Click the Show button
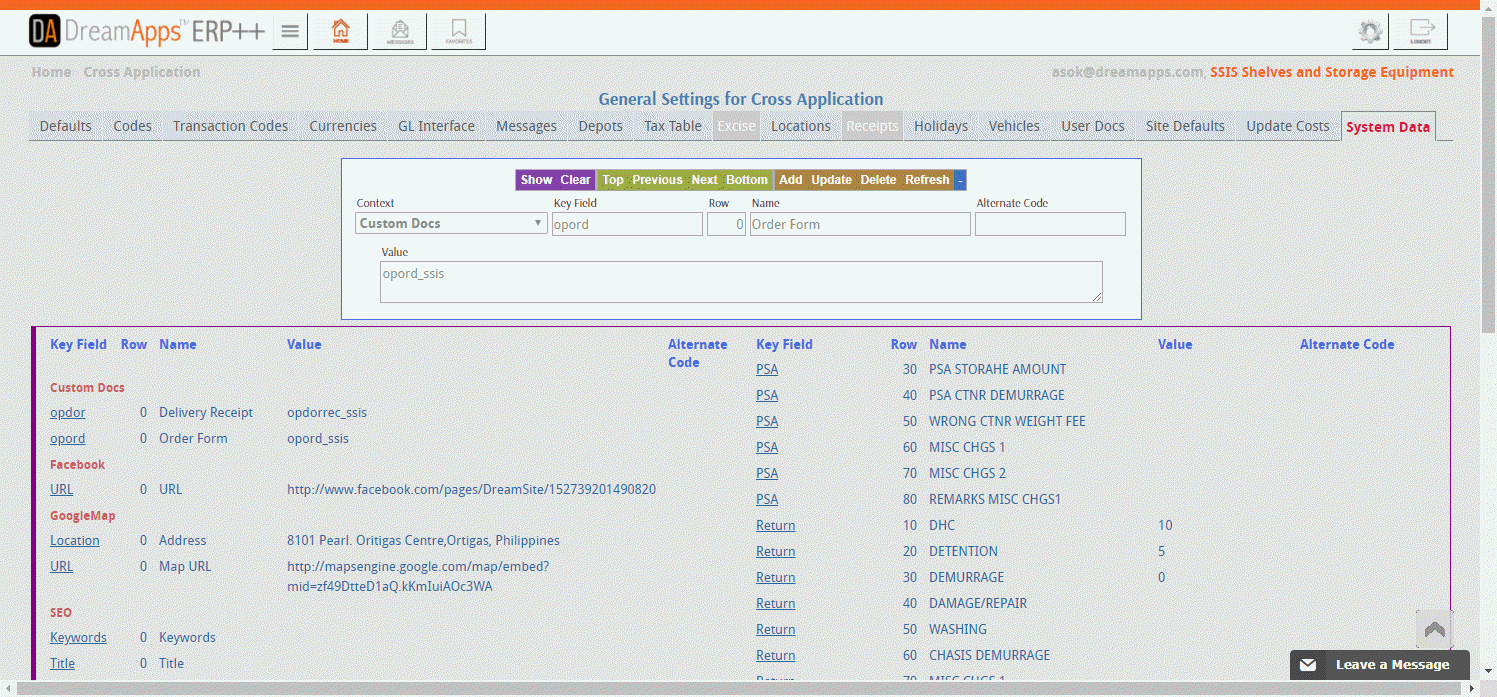The width and height of the screenshot is (1497, 697). pyautogui.click(x=536, y=180)
